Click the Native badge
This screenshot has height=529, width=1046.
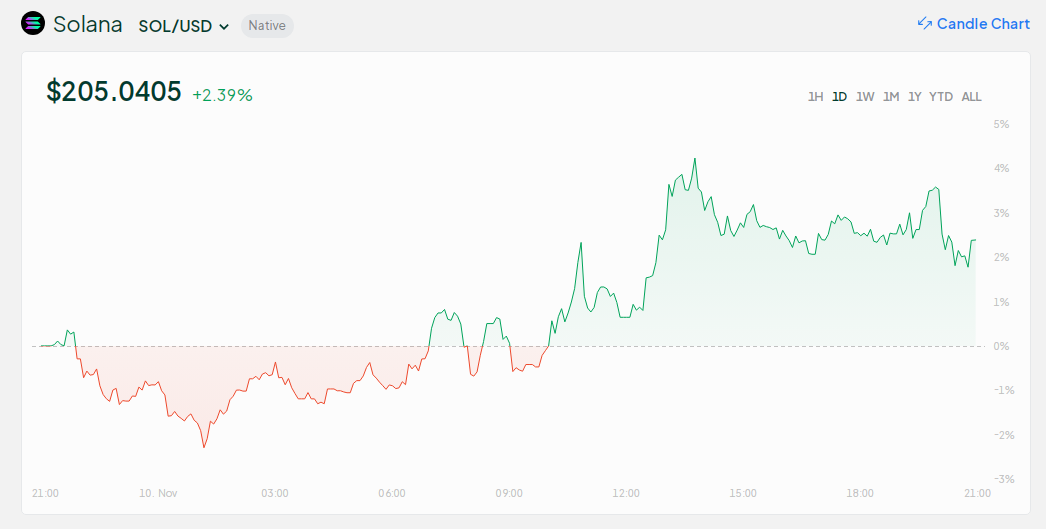[x=267, y=26]
